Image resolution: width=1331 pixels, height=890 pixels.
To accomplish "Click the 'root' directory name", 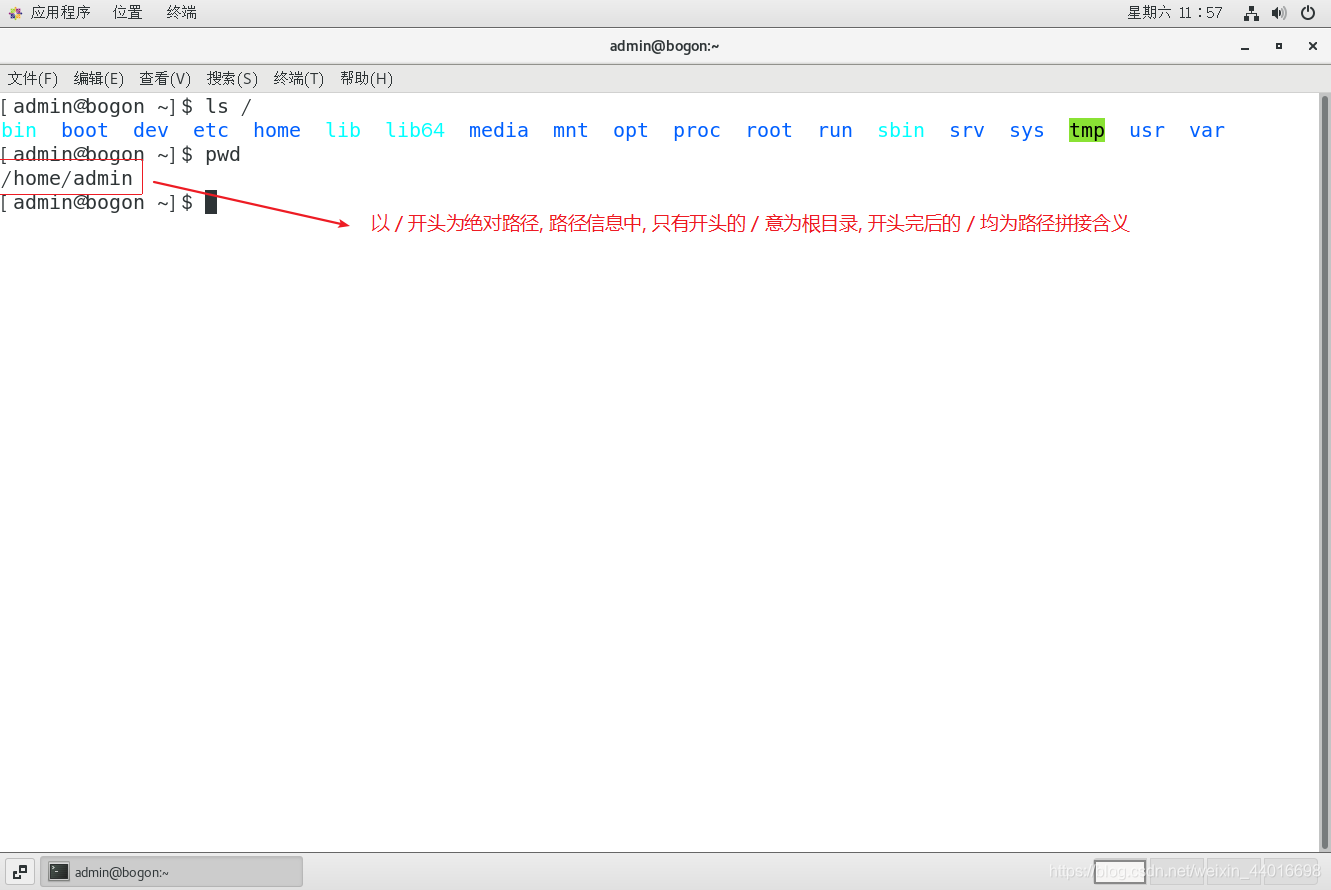I will tap(769, 130).
